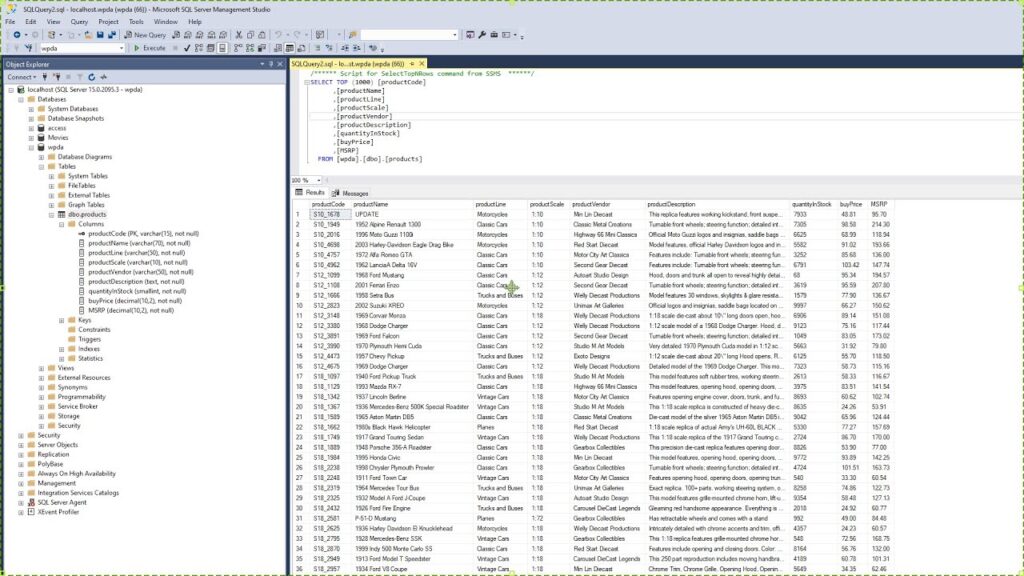1024x576 pixels.
Task: Click the Copy icon in toolbar
Action: (250, 35)
